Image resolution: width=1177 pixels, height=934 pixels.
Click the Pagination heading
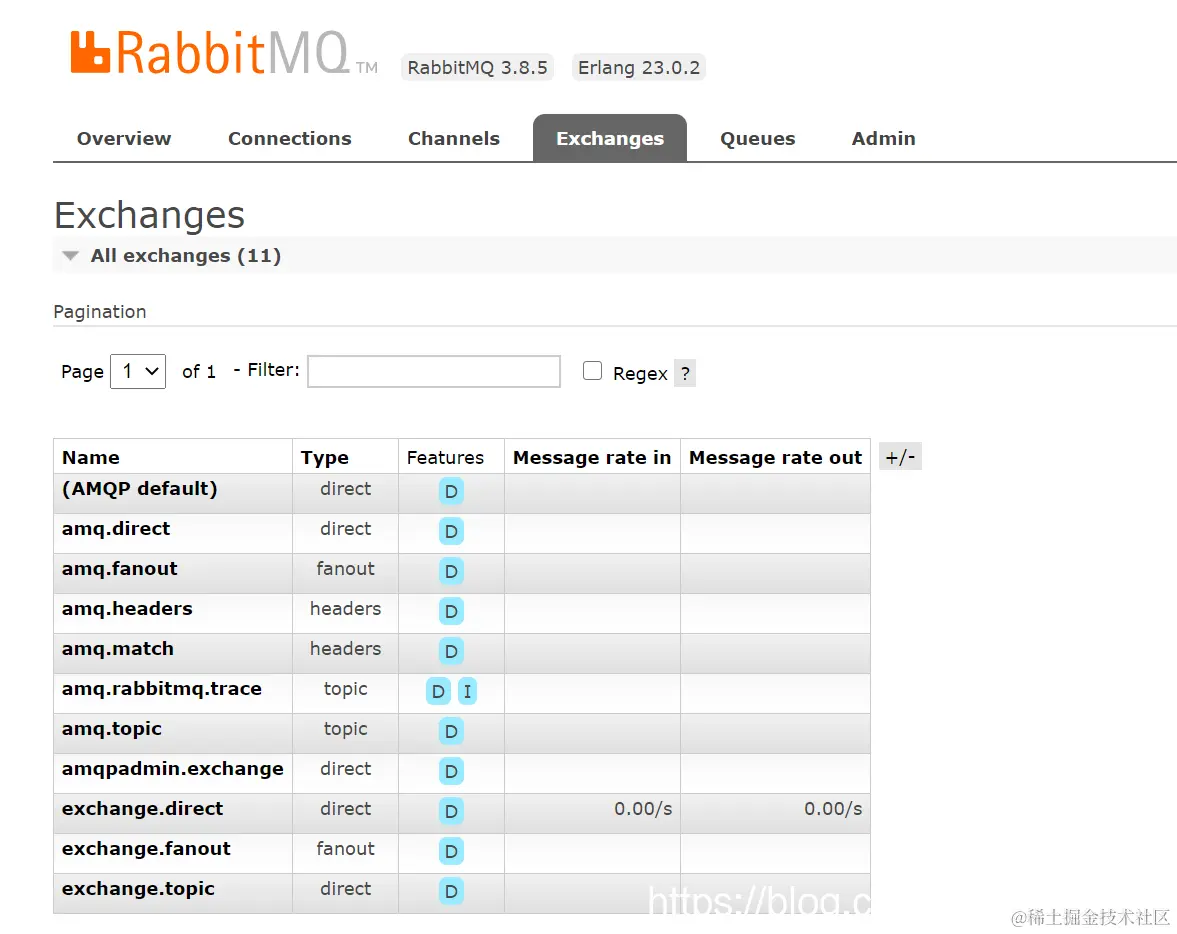100,312
